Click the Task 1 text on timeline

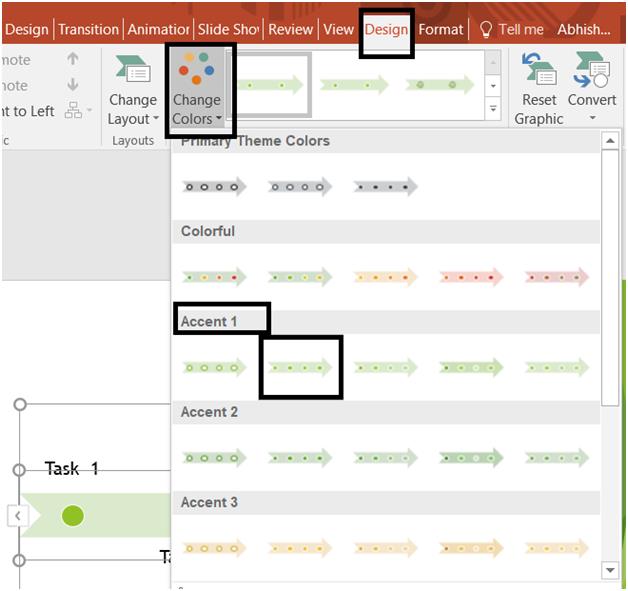72,468
